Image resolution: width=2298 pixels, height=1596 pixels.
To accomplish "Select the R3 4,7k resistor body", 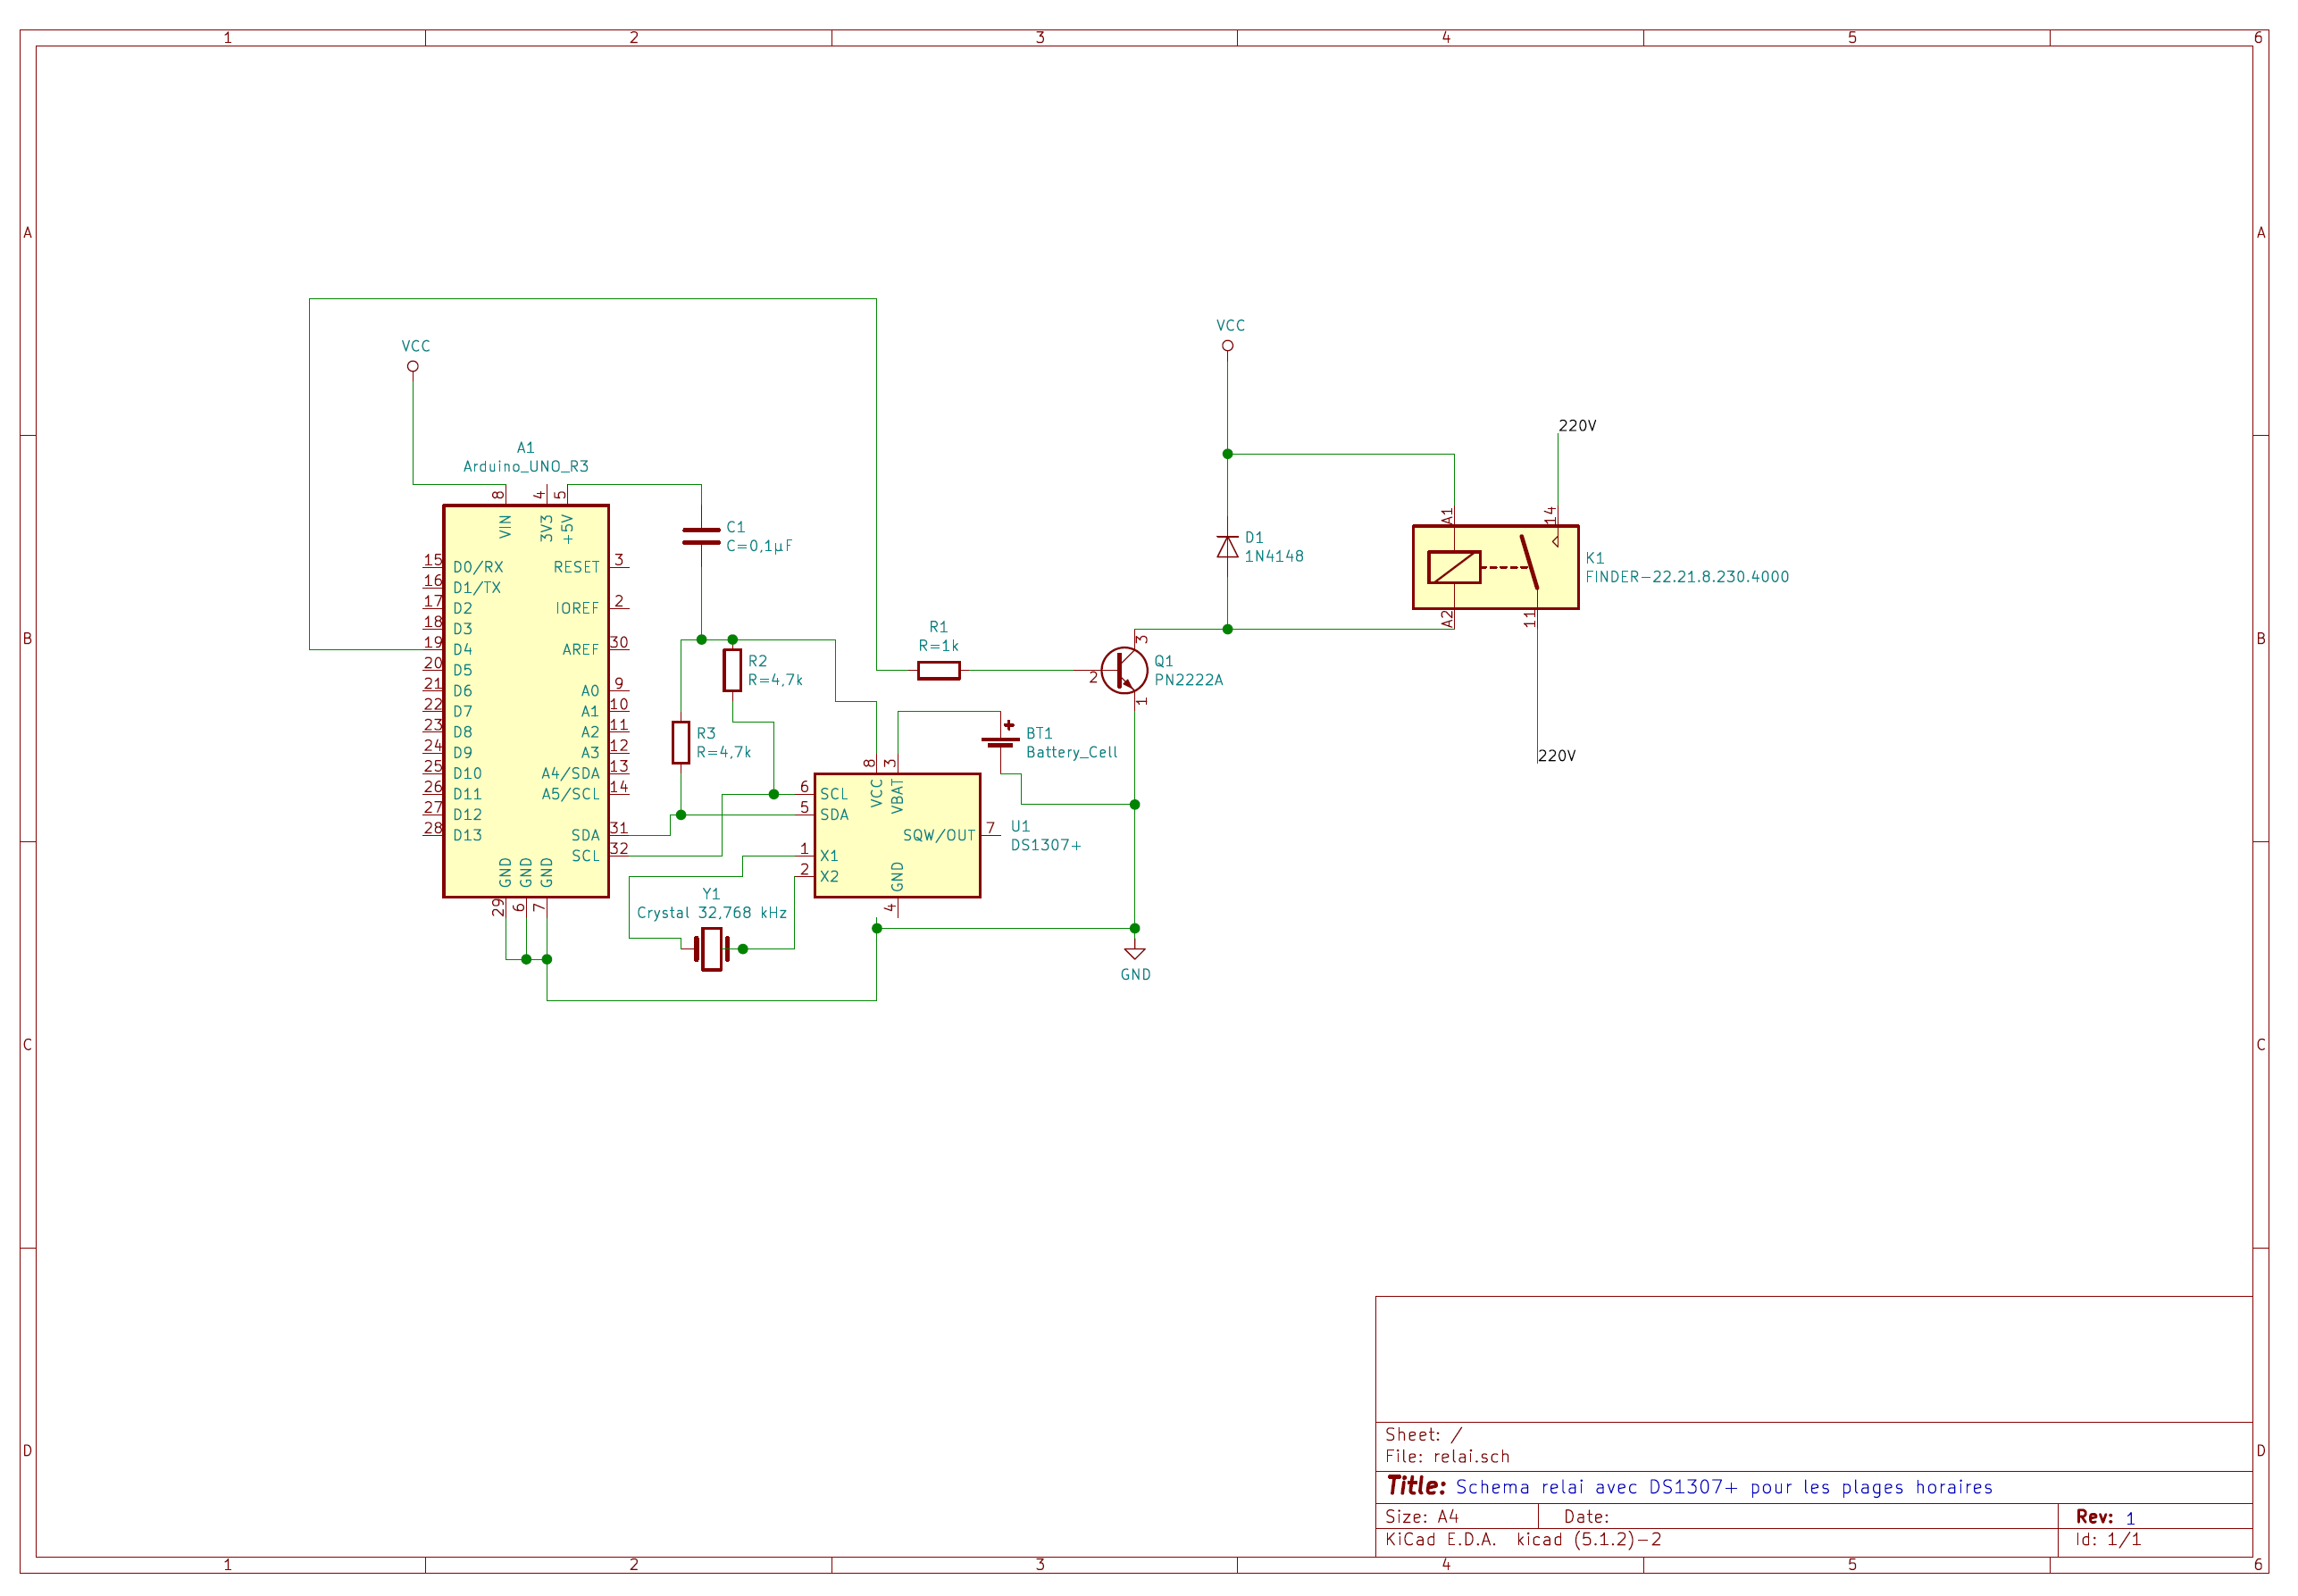I will tap(681, 742).
